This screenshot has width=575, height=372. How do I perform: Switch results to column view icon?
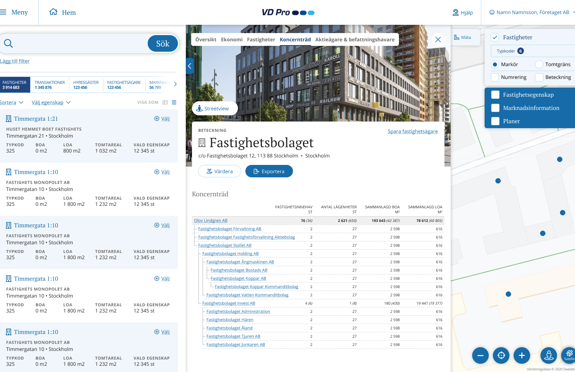click(x=165, y=102)
